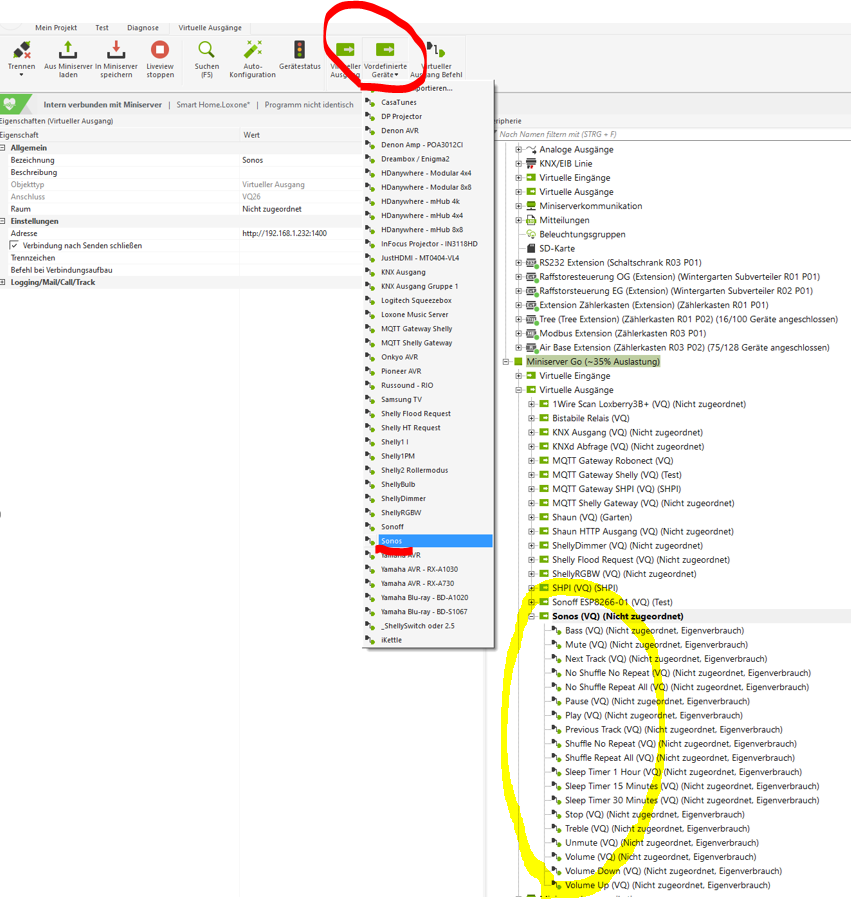Screen dimensions: 851x899
Task: Select Treble (VQ) command row
Action: (657, 828)
